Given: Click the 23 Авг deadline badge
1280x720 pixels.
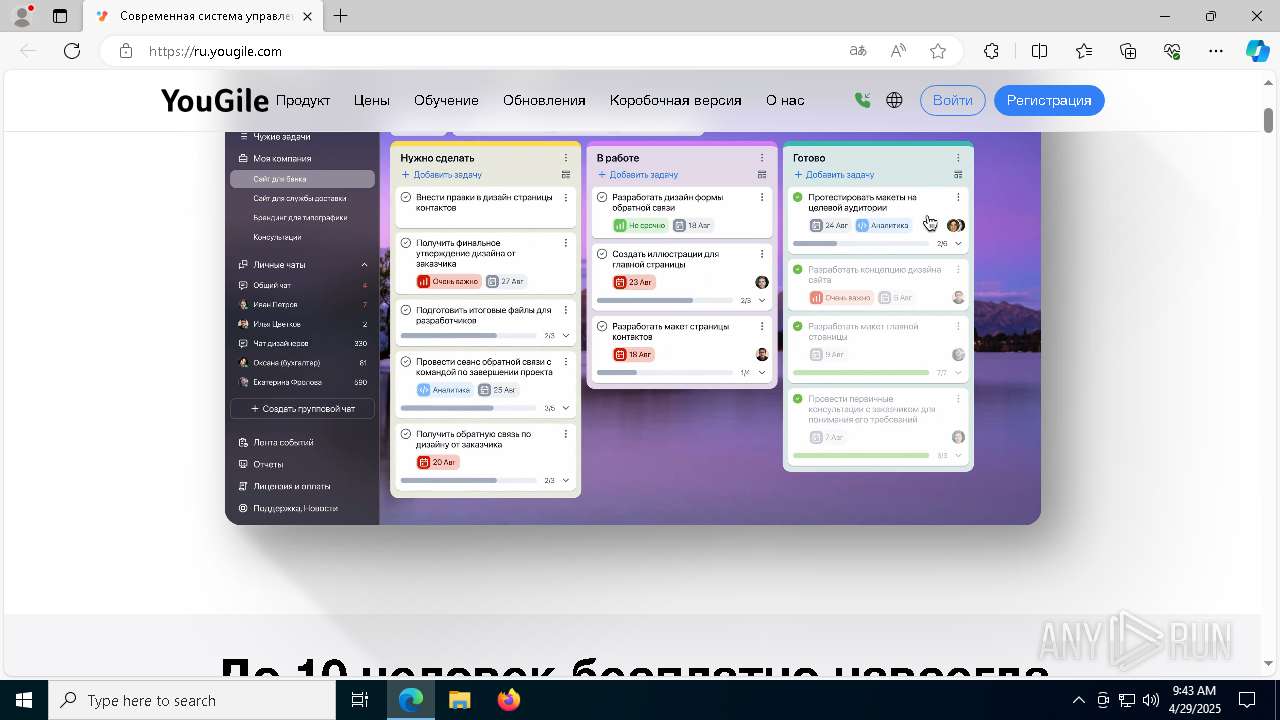Looking at the screenshot, I should click(x=634, y=283).
